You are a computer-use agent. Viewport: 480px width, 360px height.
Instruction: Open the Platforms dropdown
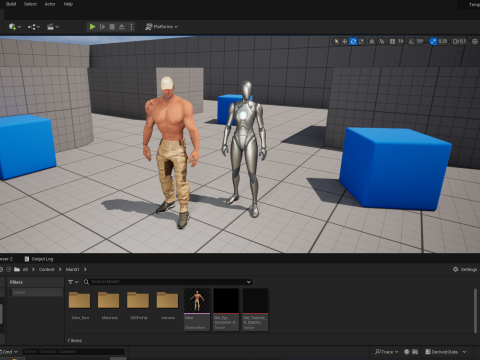click(x=162, y=27)
